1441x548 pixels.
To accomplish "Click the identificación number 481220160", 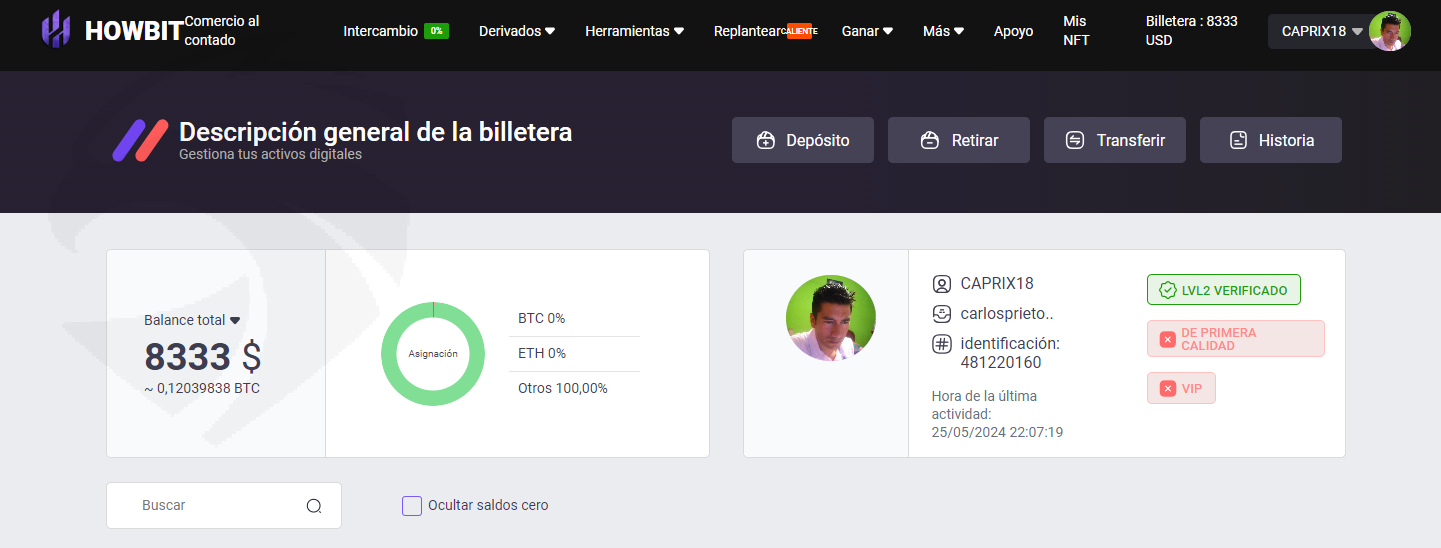I will (1001, 363).
